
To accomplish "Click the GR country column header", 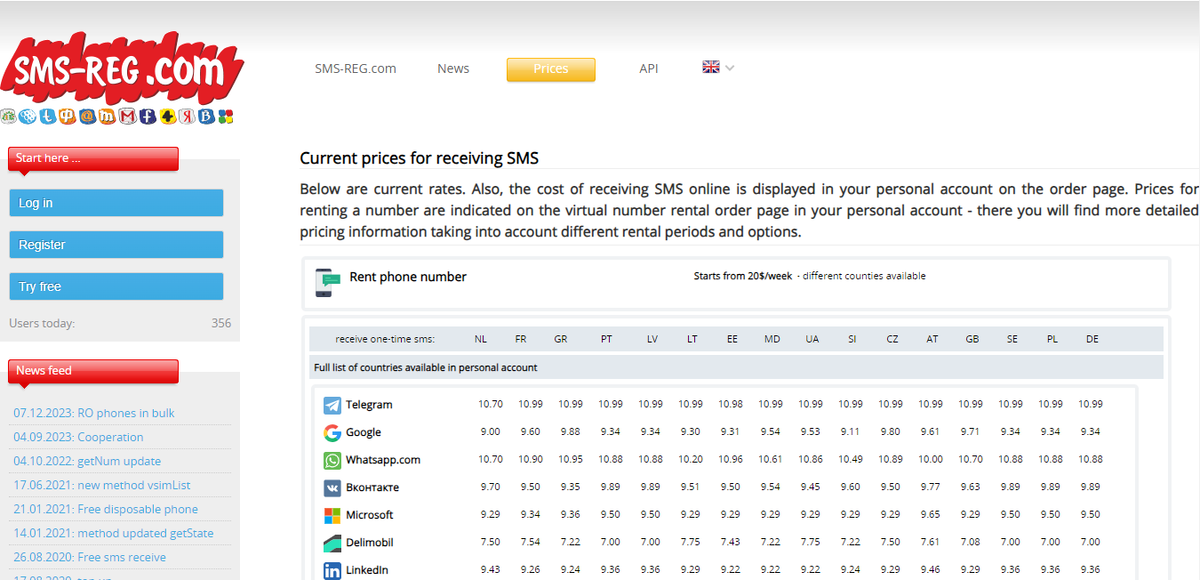I will 561,339.
